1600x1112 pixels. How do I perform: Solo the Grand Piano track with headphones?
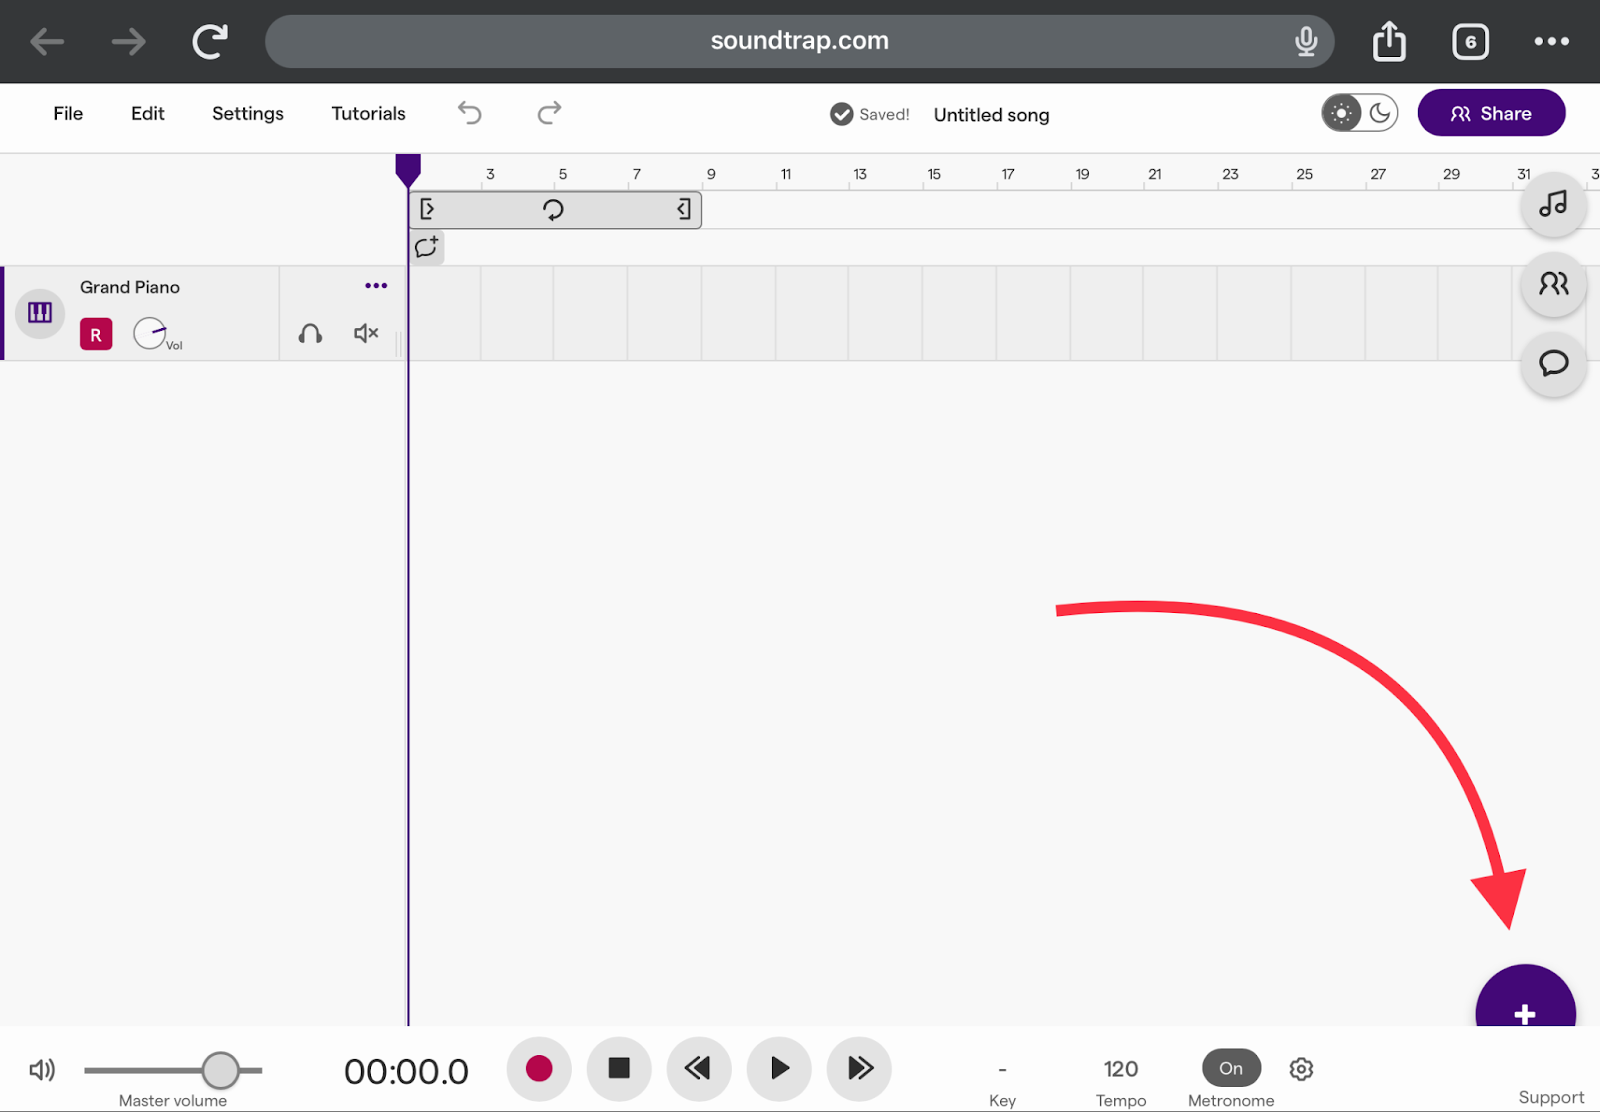310,333
